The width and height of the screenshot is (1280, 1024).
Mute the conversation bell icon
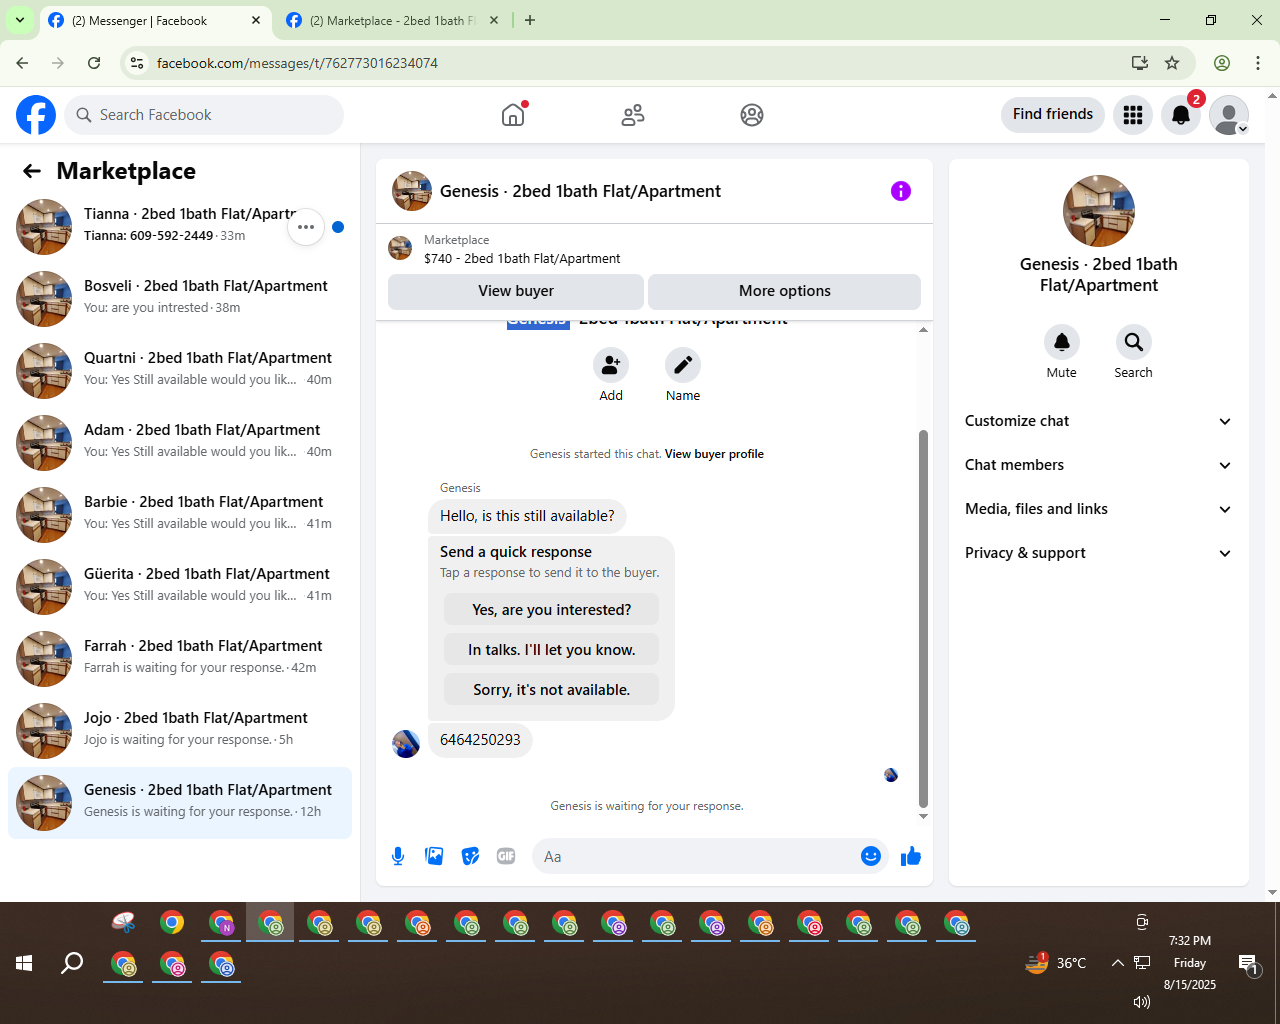coord(1062,342)
